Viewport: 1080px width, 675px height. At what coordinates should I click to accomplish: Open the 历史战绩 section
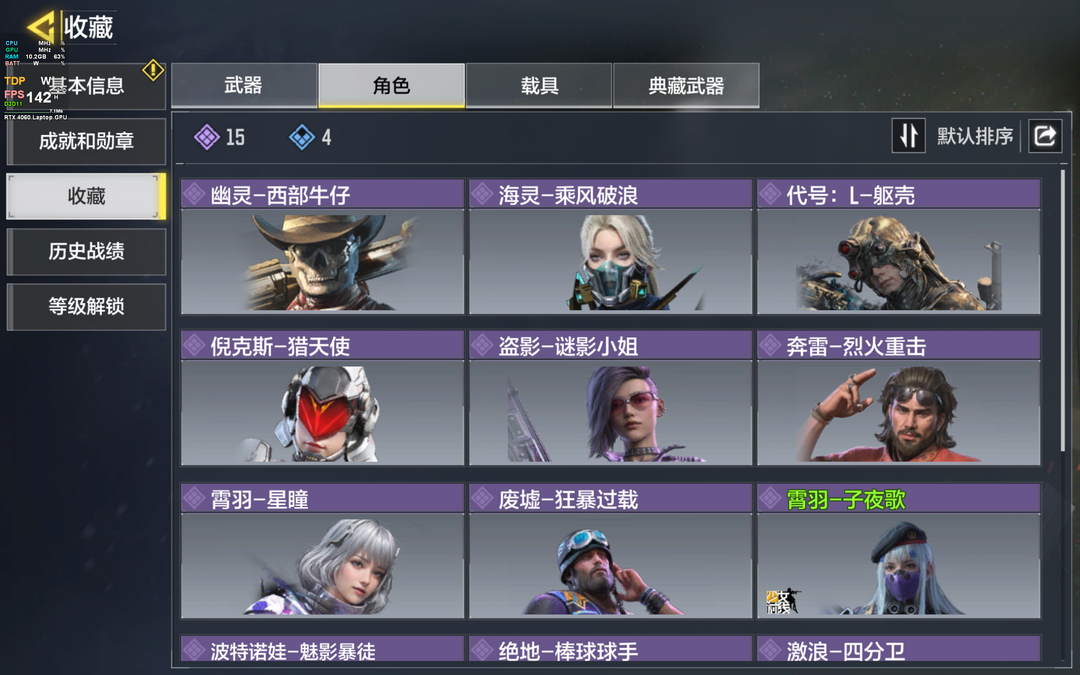coord(86,251)
